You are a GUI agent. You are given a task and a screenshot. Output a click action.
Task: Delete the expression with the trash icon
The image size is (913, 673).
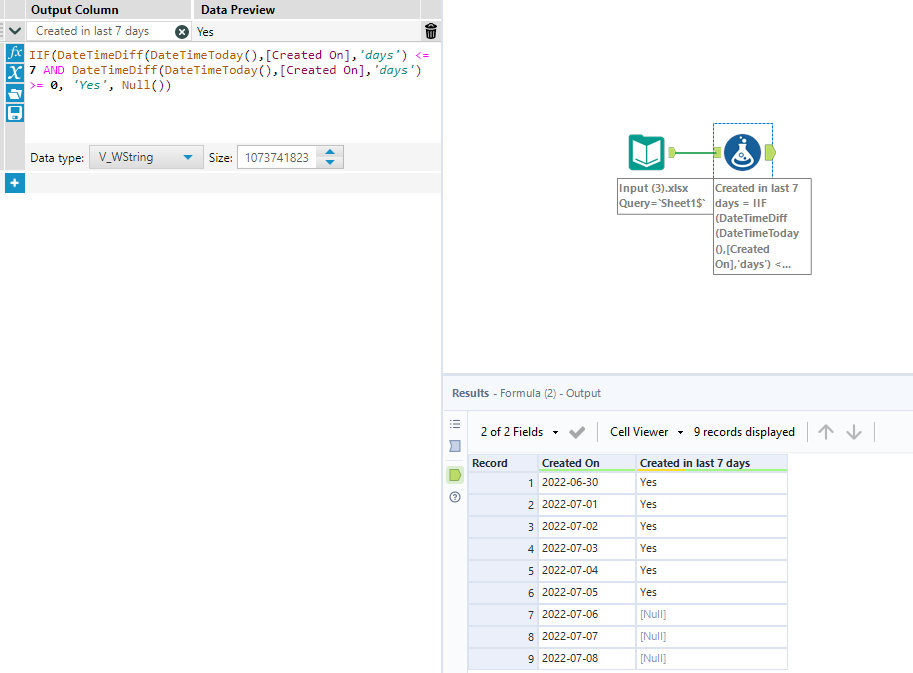(x=430, y=31)
